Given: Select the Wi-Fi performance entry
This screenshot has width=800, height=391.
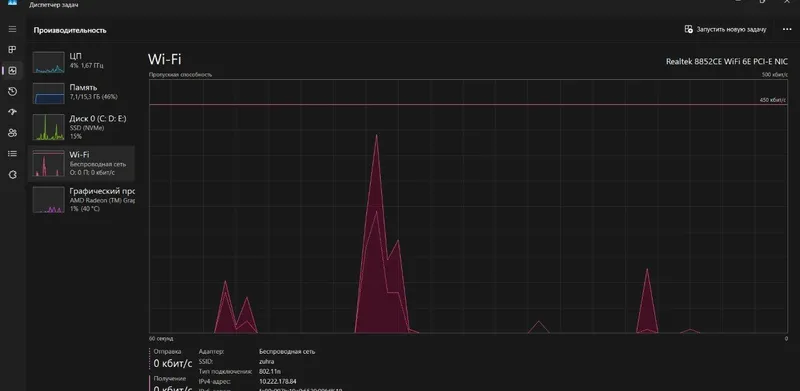Looking at the screenshot, I should click(82, 163).
